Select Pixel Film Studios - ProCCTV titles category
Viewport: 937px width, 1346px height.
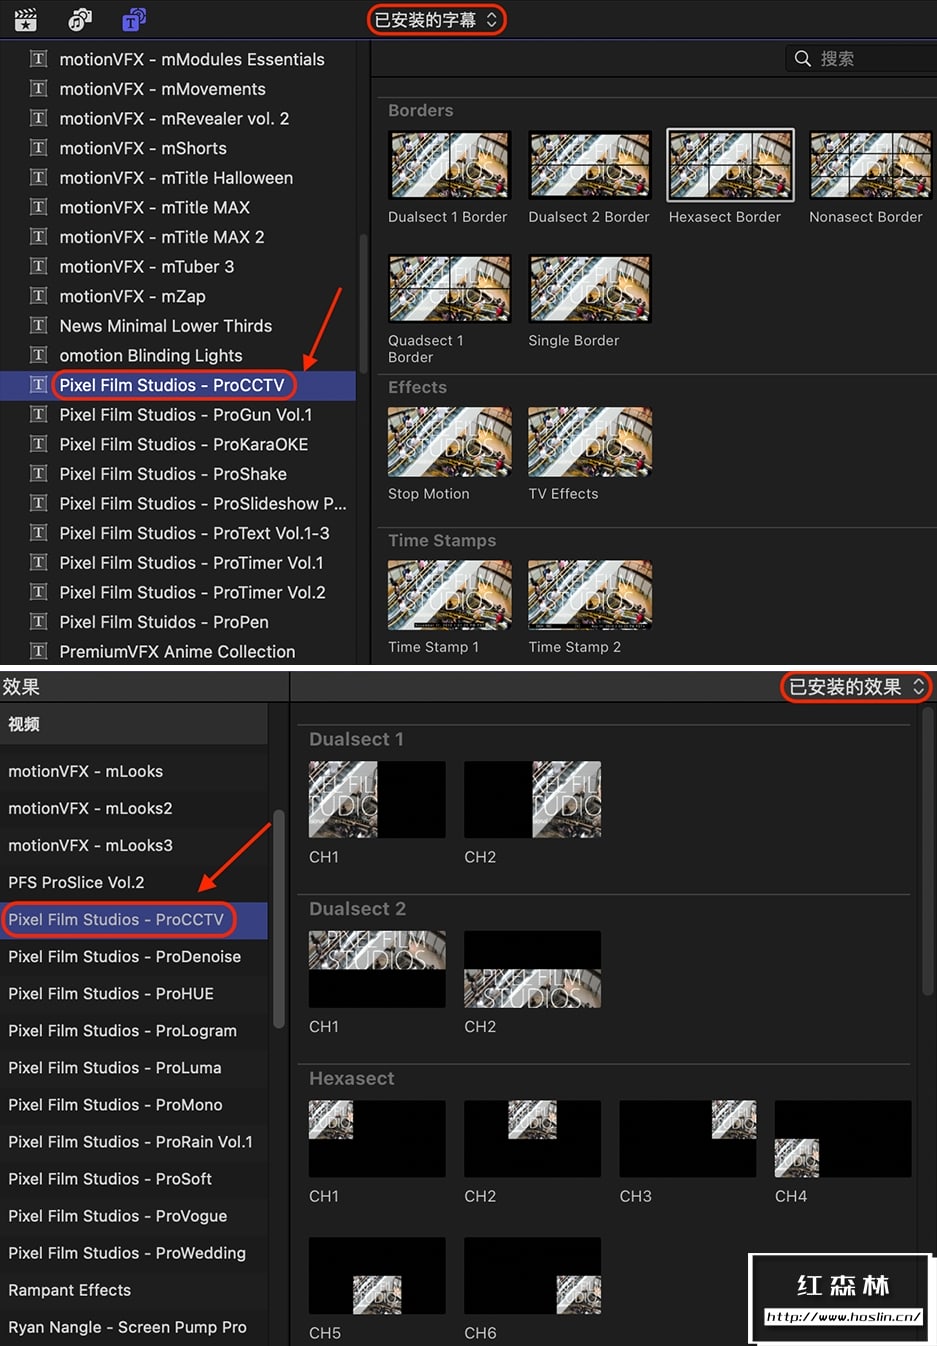[x=178, y=385]
